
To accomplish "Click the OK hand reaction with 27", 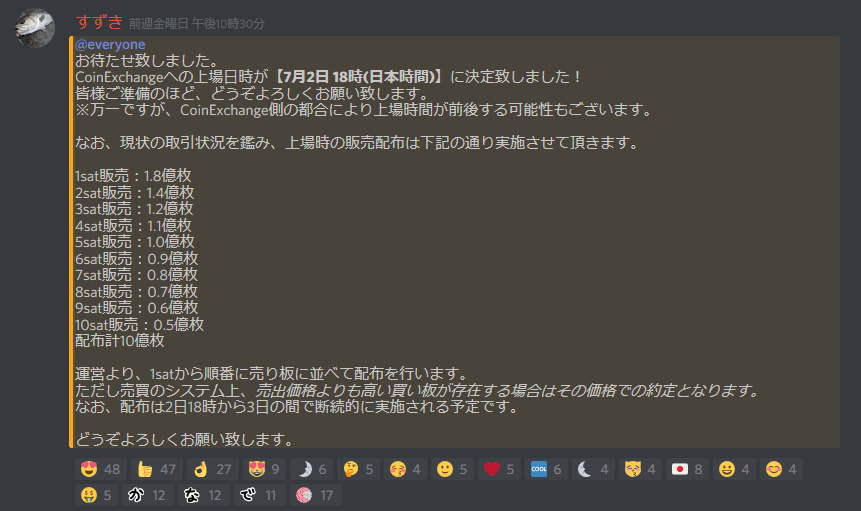I will tap(213, 469).
